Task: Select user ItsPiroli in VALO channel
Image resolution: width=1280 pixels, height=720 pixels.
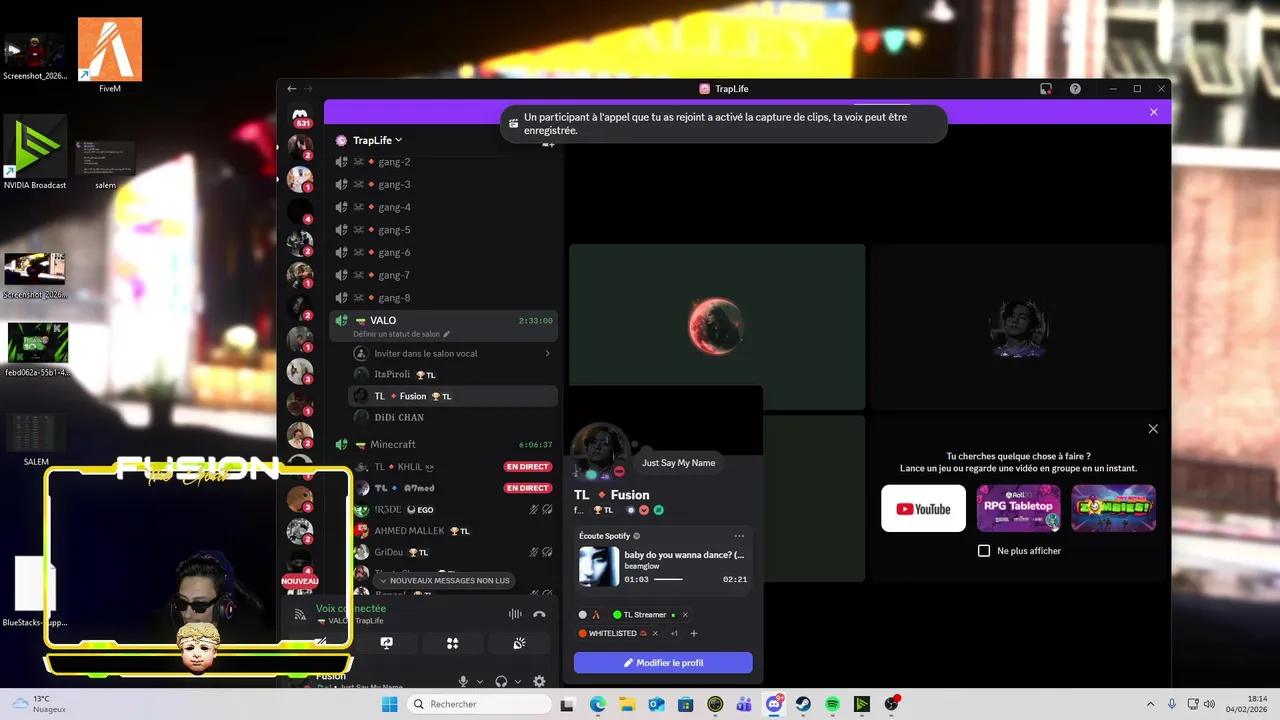Action: (x=452, y=374)
